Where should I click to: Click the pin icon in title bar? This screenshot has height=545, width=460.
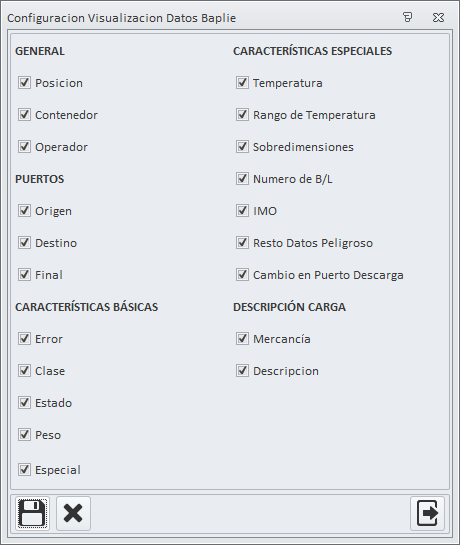407,17
